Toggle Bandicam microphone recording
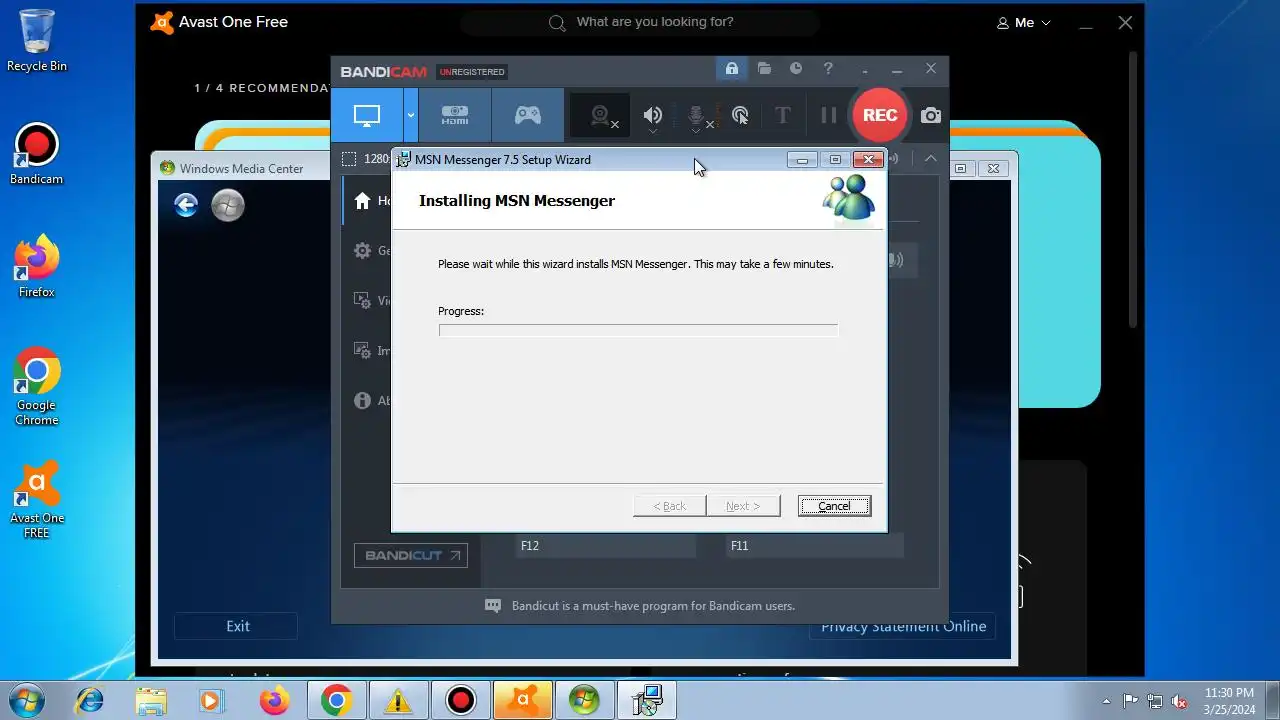The width and height of the screenshot is (1280, 720). tap(698, 116)
